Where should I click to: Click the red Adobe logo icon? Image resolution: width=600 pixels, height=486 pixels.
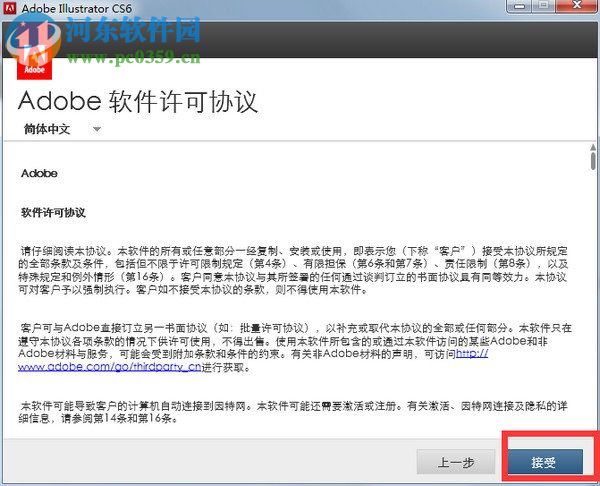tap(34, 63)
